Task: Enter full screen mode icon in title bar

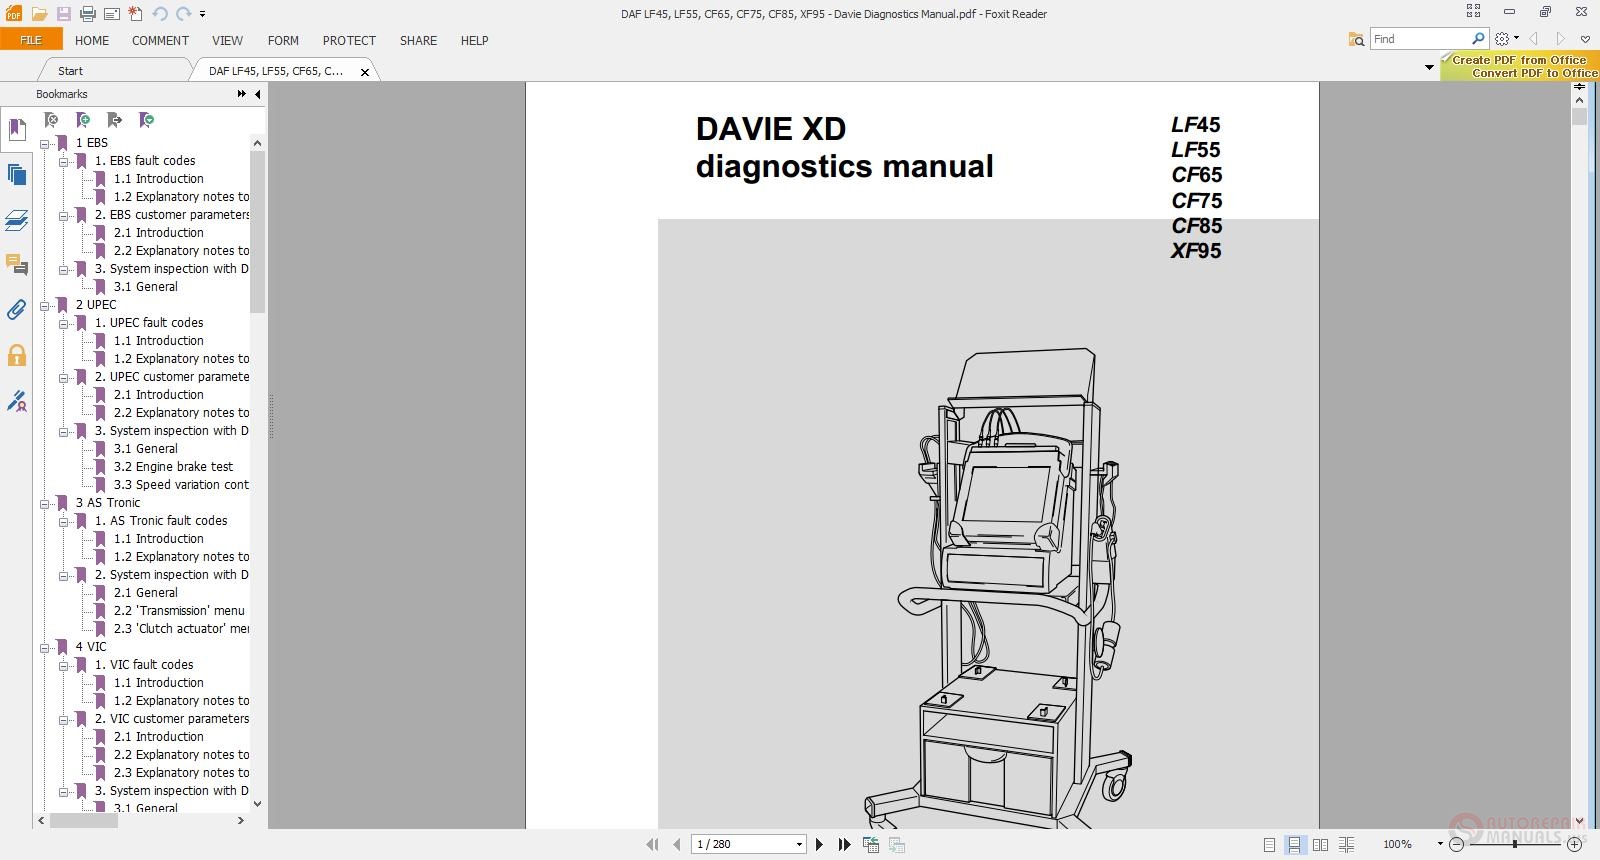Action: tap(1473, 11)
